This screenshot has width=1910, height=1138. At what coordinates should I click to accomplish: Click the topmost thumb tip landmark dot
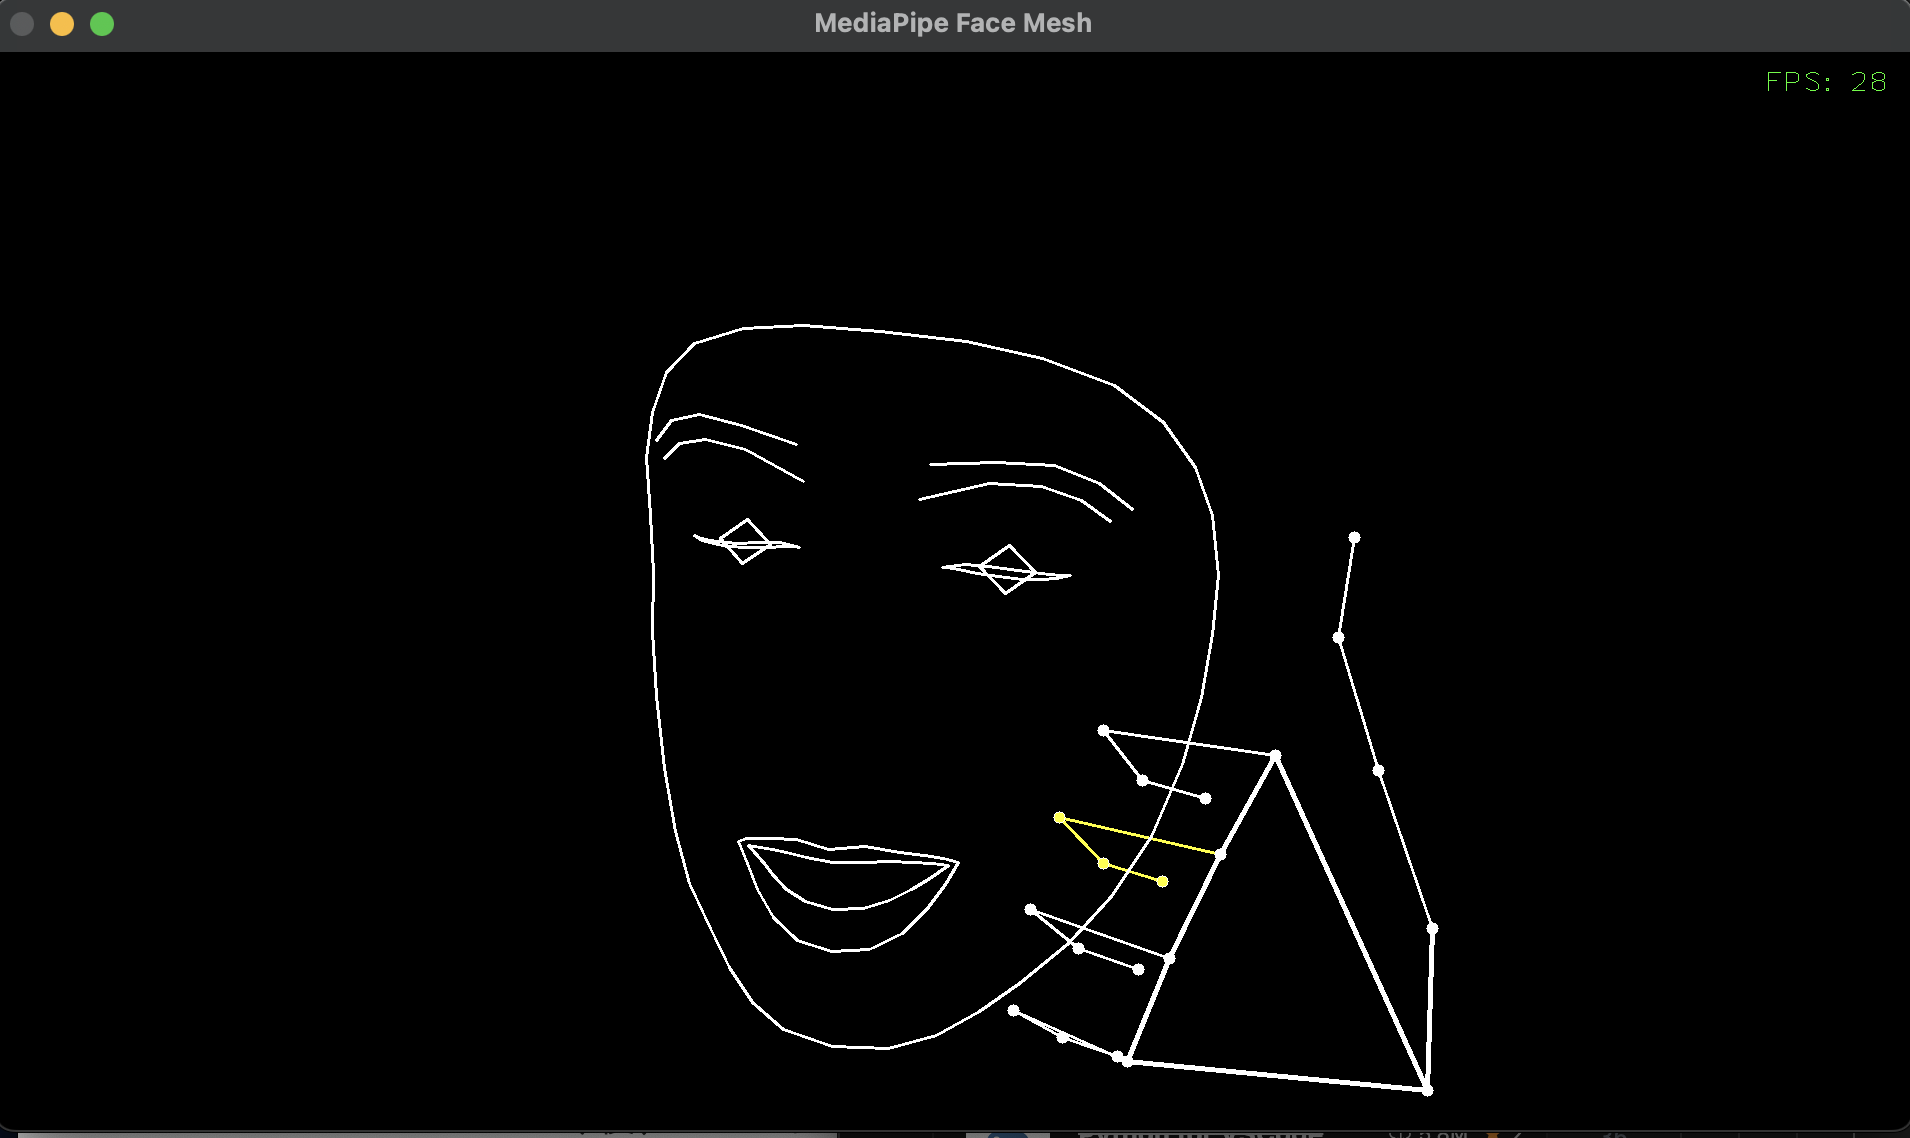pos(1354,538)
